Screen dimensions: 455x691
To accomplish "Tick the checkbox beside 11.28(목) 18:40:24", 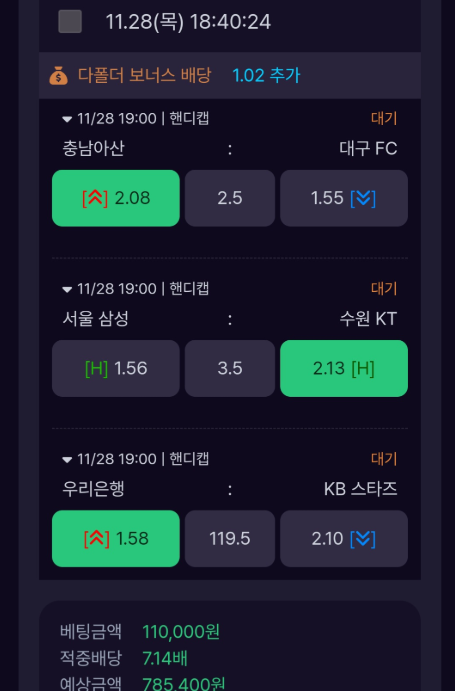I will click(70, 22).
